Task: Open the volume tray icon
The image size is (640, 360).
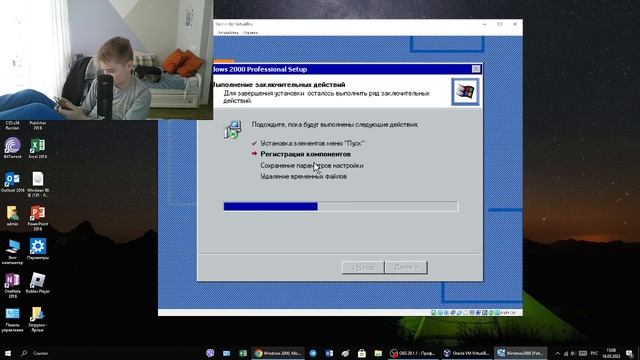Action: click(x=573, y=353)
